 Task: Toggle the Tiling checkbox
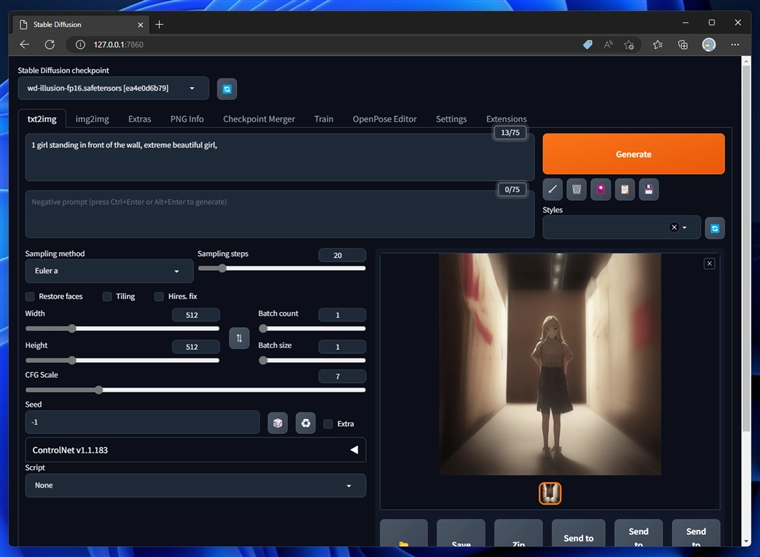107,297
